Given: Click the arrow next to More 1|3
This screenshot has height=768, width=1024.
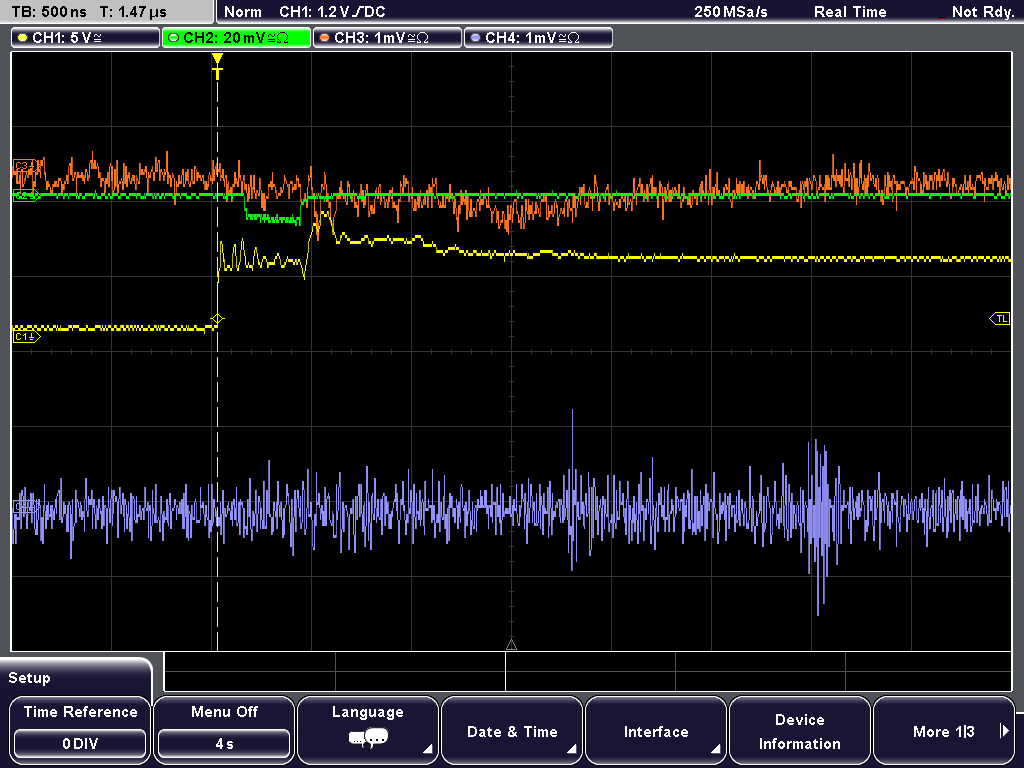Looking at the screenshot, I should click(1004, 731).
